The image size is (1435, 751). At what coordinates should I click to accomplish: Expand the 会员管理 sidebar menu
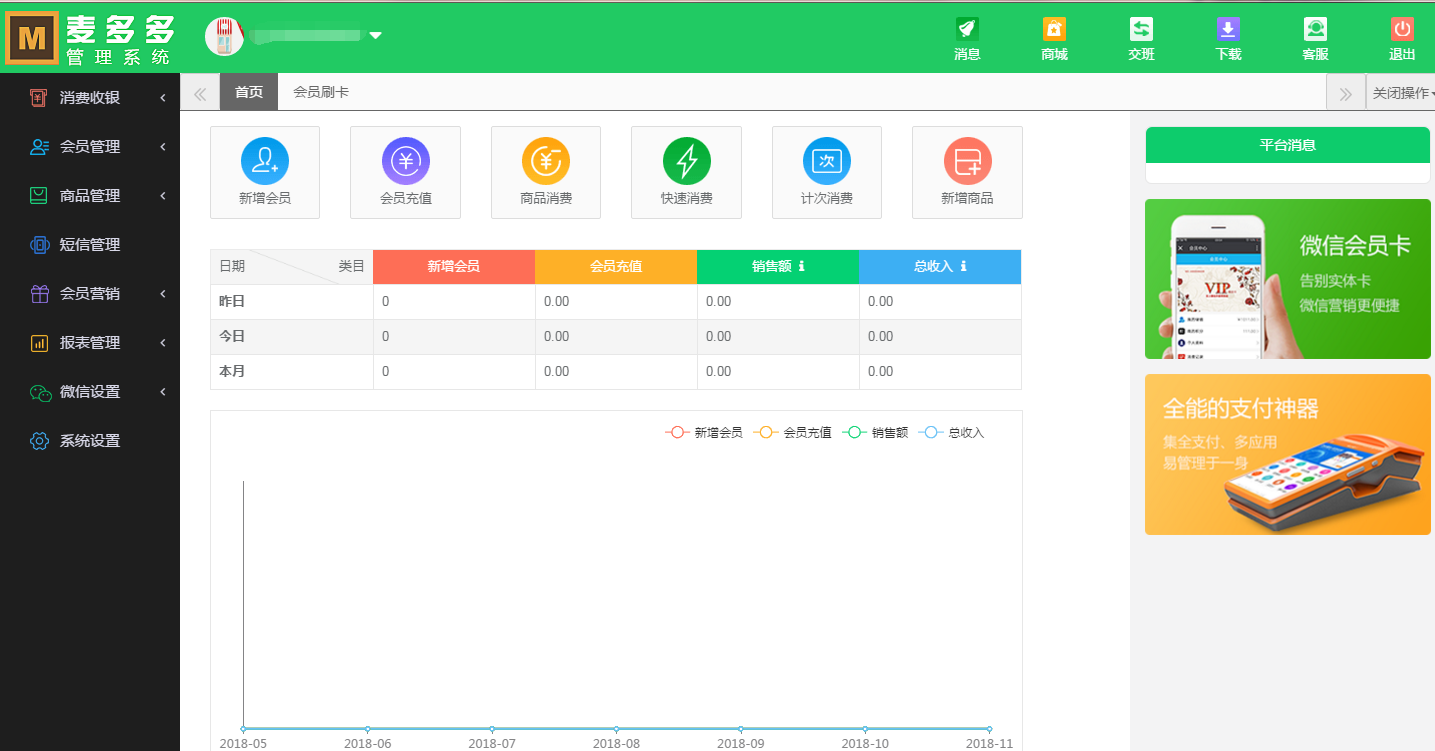[x=90, y=147]
